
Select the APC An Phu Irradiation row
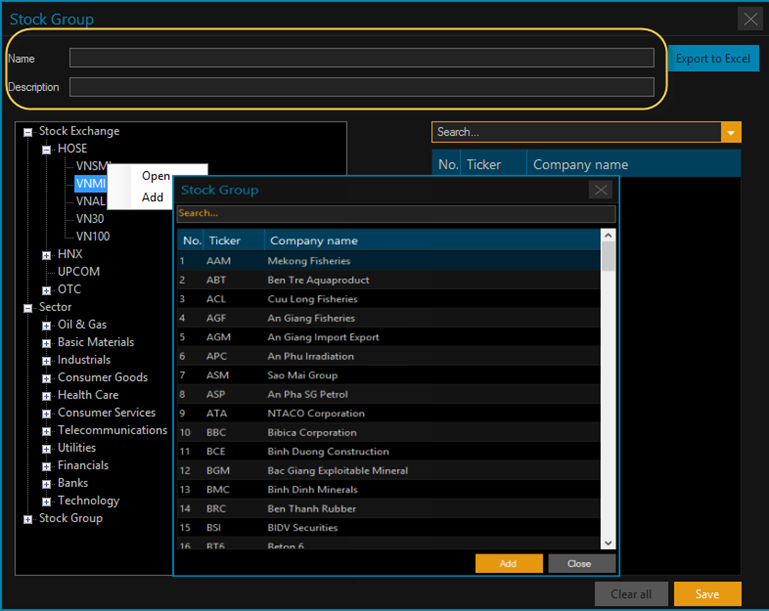point(388,356)
